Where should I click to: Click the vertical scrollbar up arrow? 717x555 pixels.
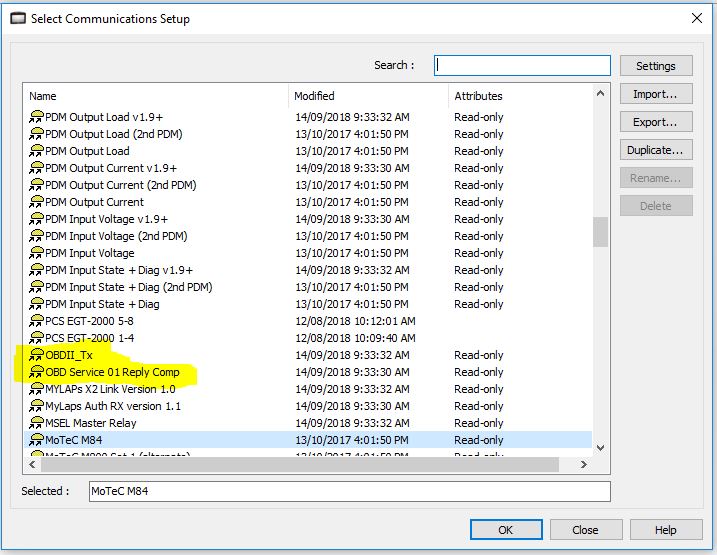pos(600,94)
